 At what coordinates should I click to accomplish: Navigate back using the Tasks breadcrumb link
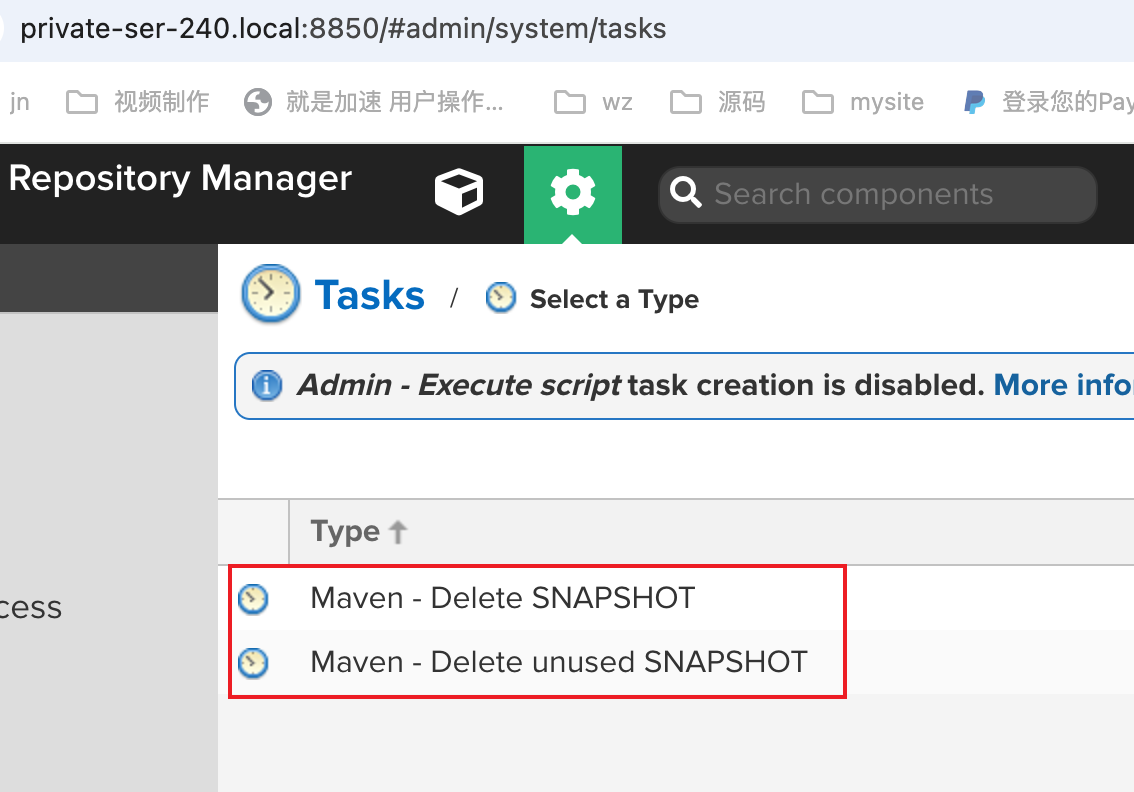(x=369, y=294)
